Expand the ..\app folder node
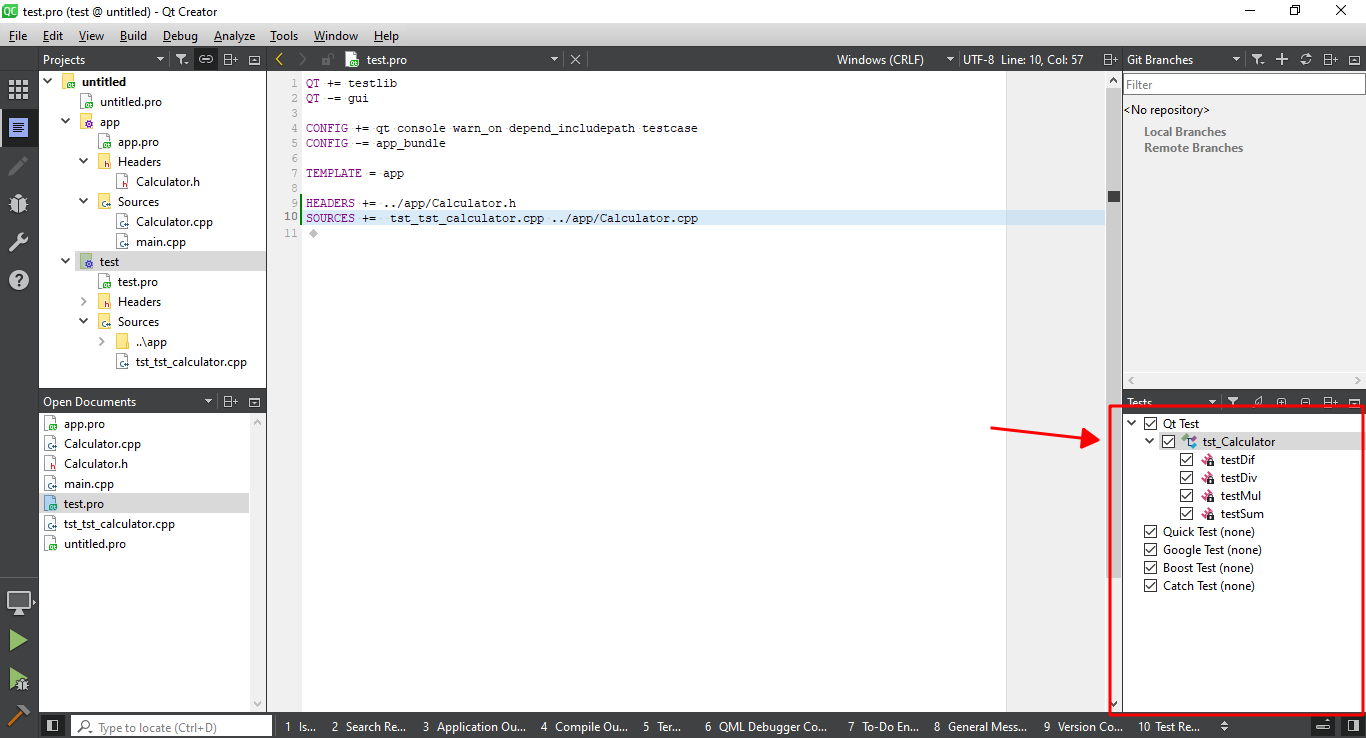 point(102,341)
